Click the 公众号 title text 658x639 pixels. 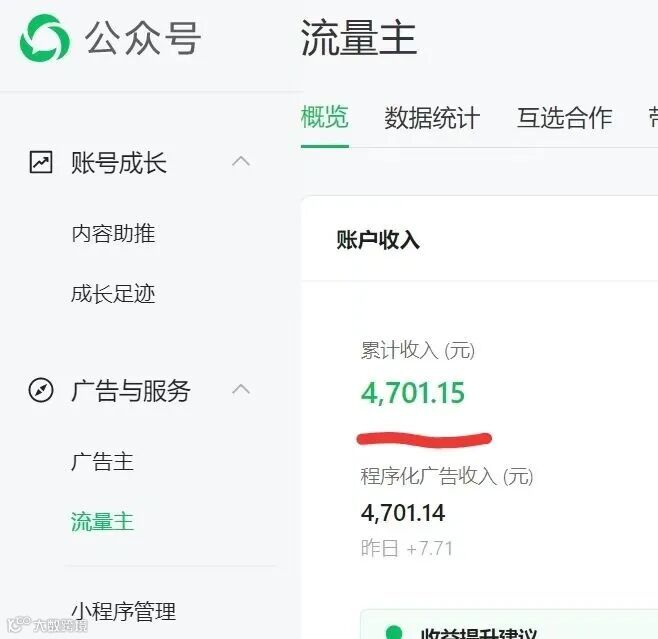[143, 39]
